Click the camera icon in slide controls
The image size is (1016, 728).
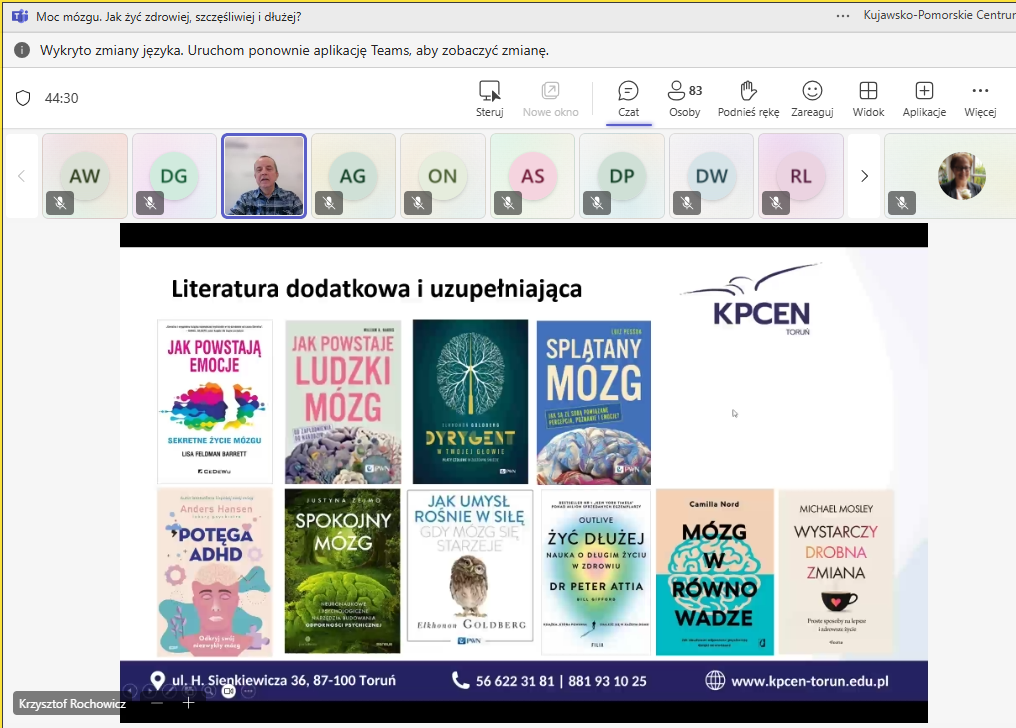[228, 691]
